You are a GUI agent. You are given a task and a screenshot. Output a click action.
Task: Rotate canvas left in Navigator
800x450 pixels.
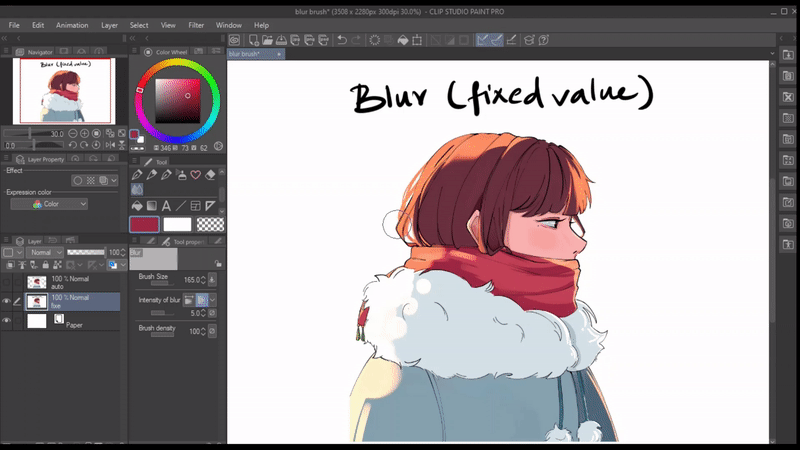pos(73,145)
